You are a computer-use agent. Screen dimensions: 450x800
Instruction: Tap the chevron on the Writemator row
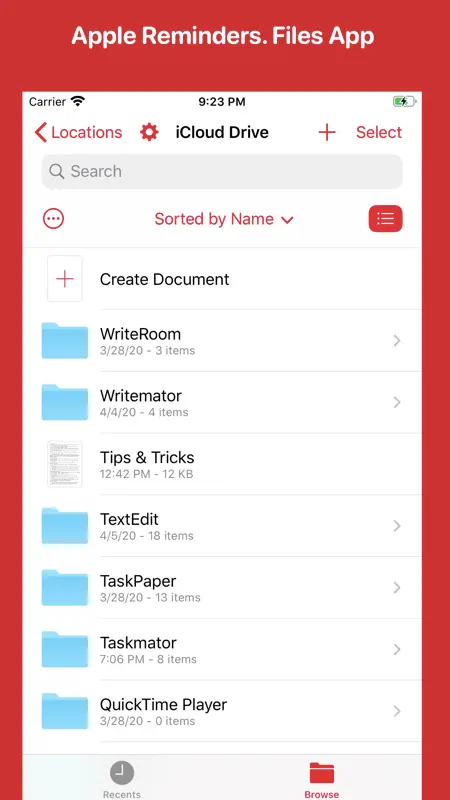[x=397, y=403]
